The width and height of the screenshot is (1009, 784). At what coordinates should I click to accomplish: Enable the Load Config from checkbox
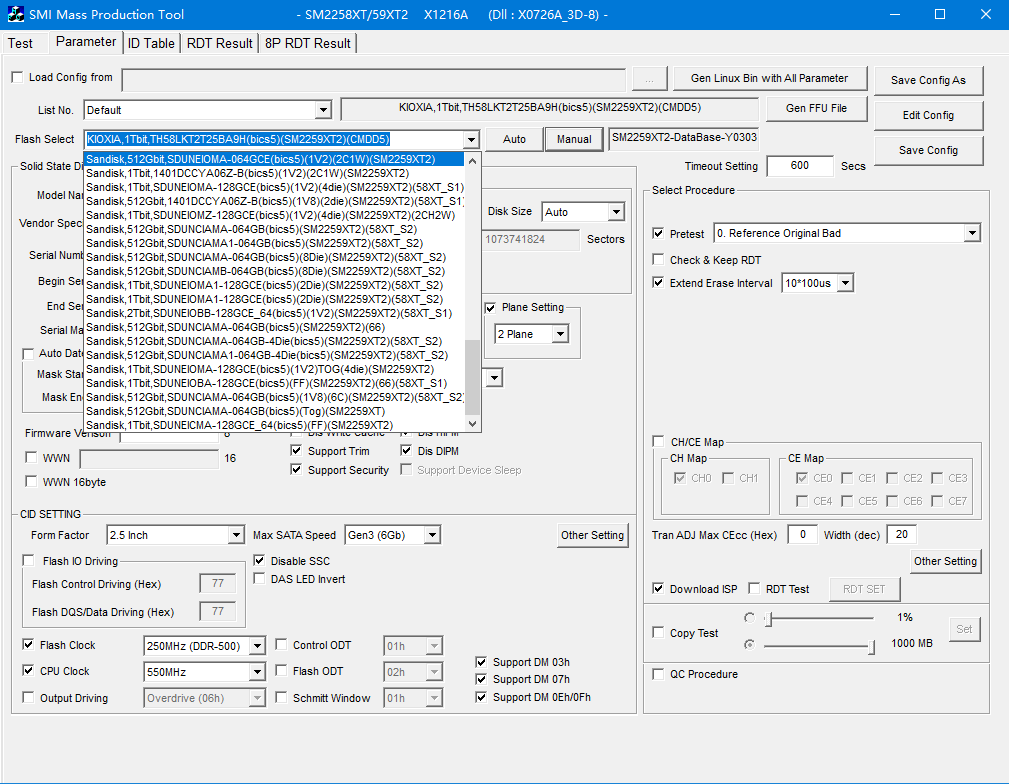pos(17,78)
